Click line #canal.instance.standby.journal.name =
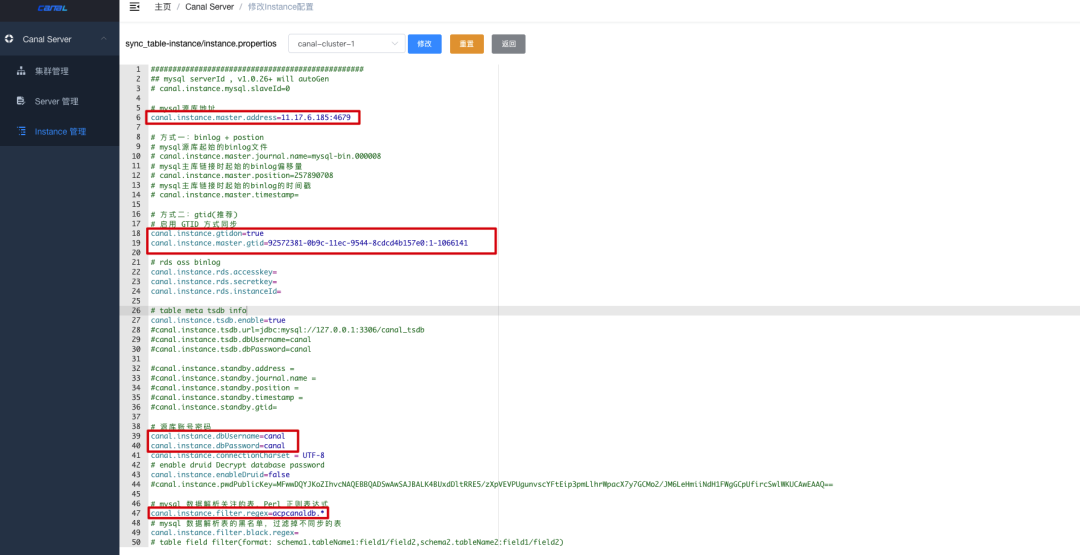This screenshot has height=555, width=1080. [x=233, y=378]
